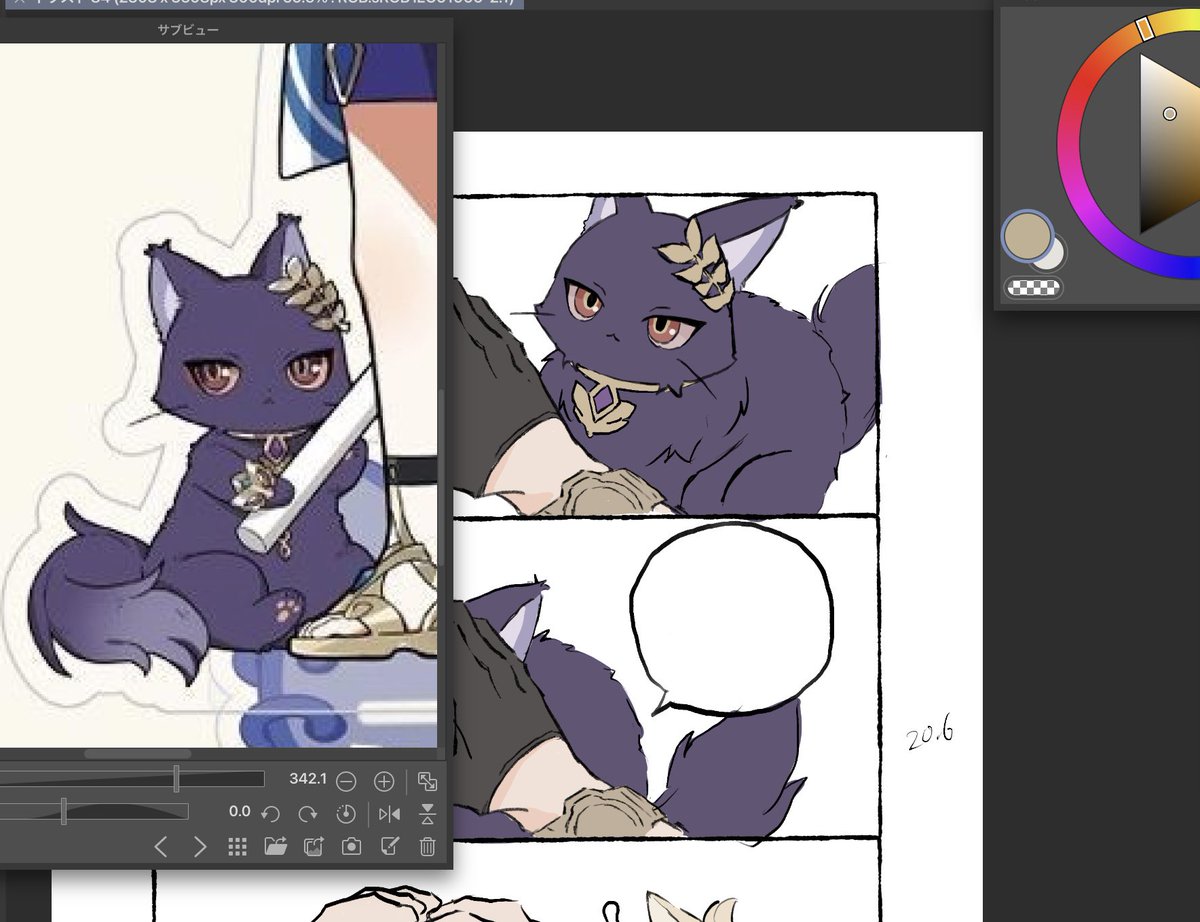Flip Sub View image horizontally
1200x922 pixels.
click(390, 813)
